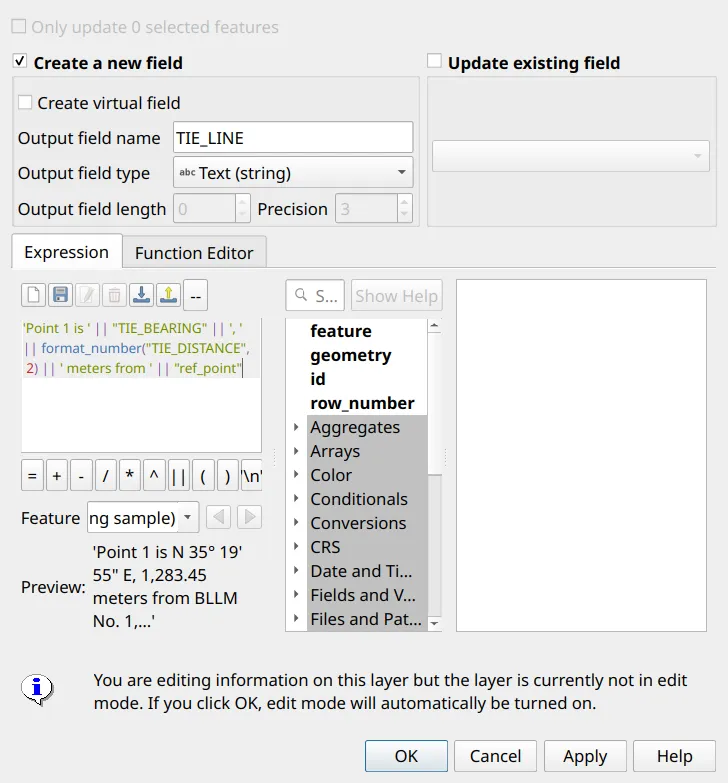
Task: Click the info speech-bubble icon
Action: pos(36,690)
